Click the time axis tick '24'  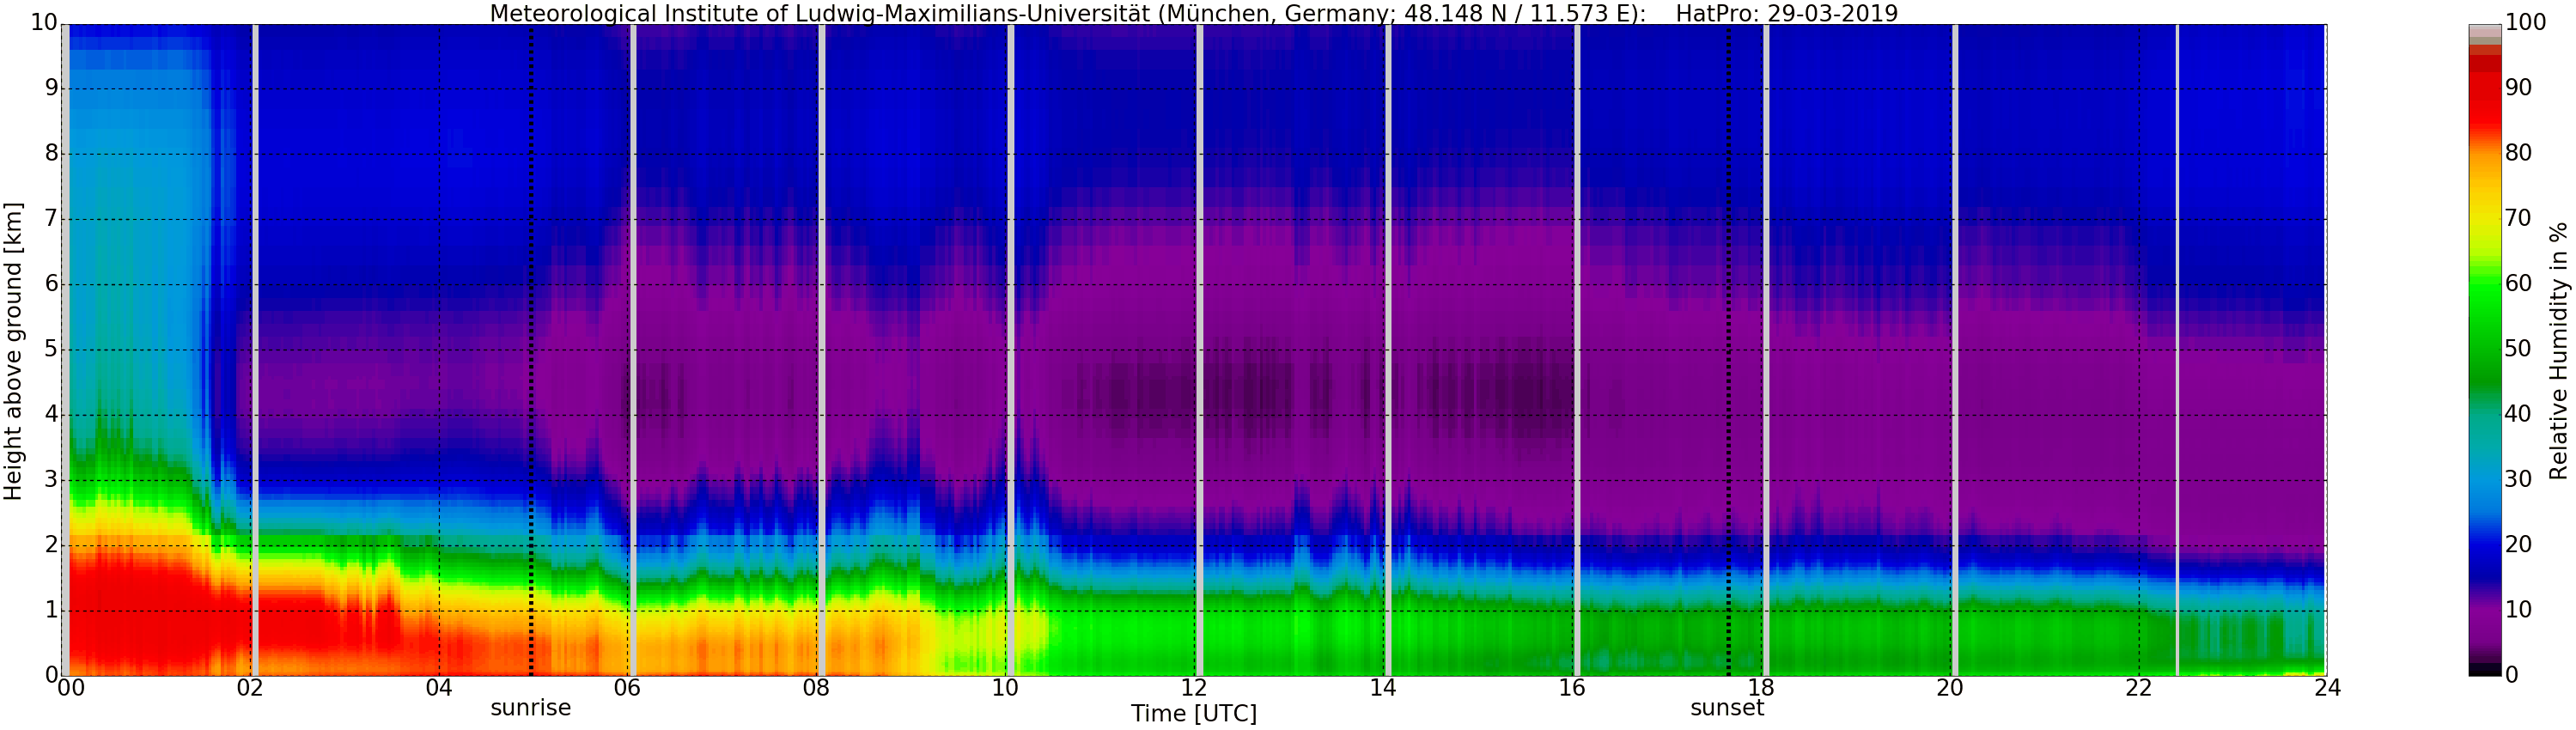tap(2327, 688)
